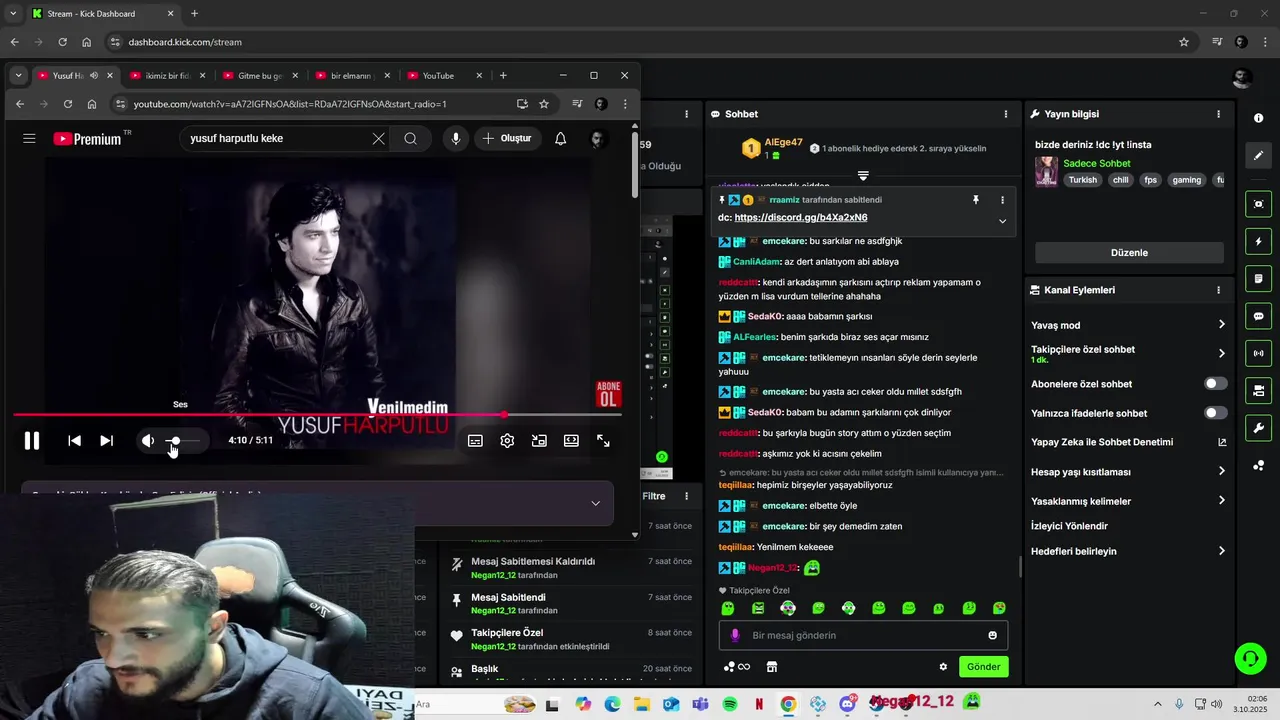Select the Turkish tag

[x=1082, y=180]
